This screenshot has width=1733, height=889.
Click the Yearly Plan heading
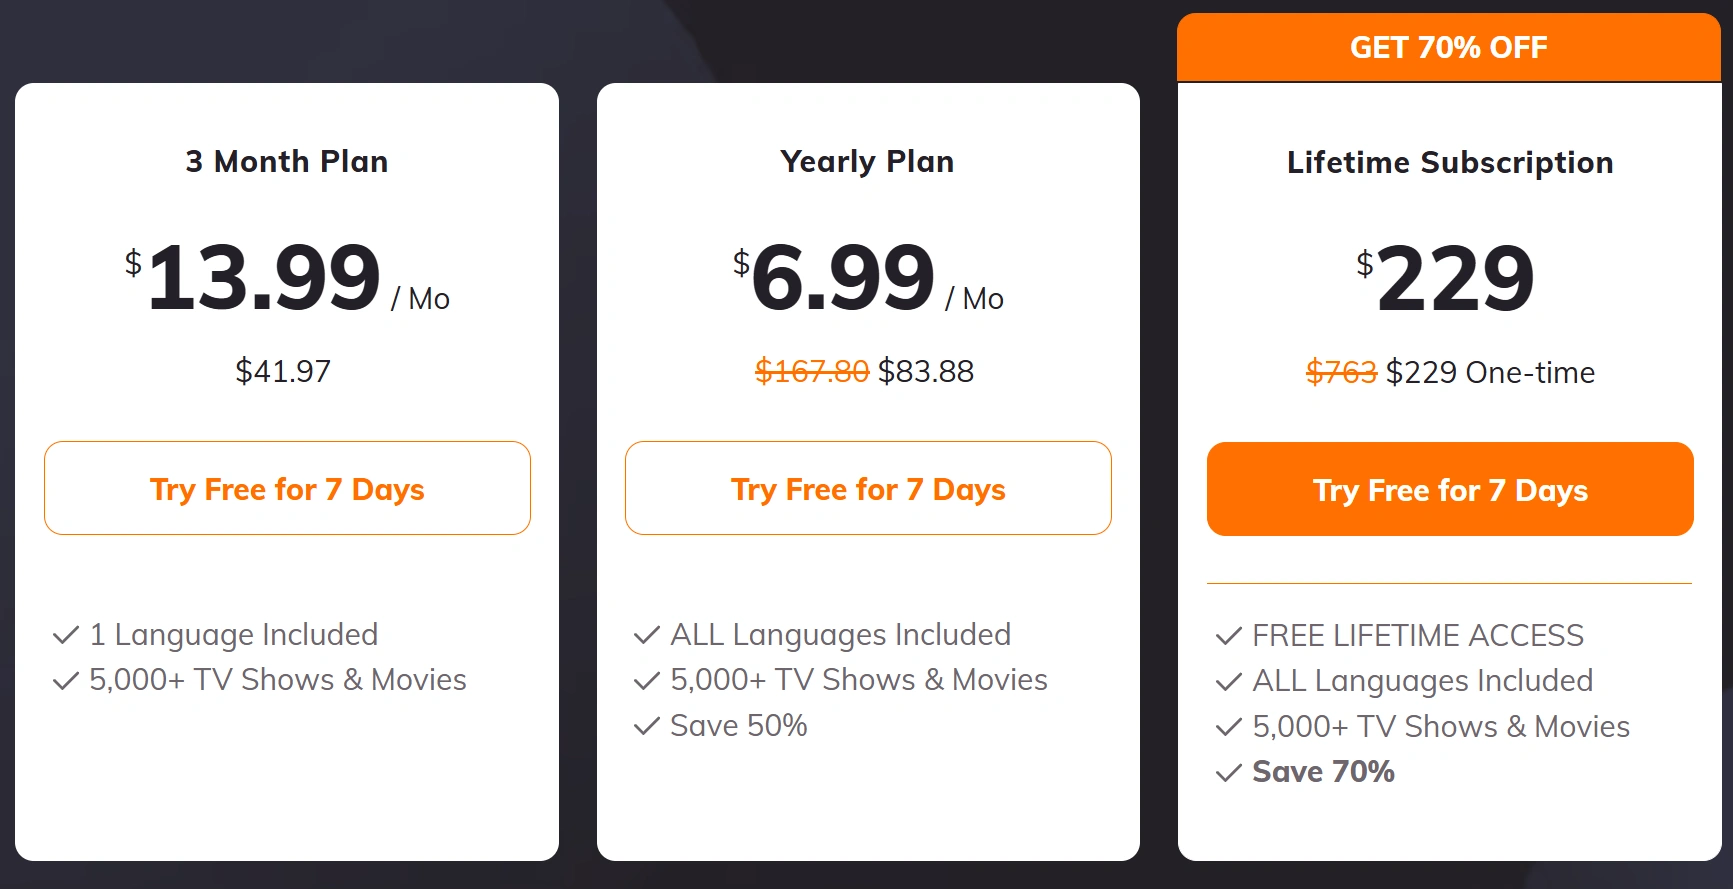(x=867, y=161)
